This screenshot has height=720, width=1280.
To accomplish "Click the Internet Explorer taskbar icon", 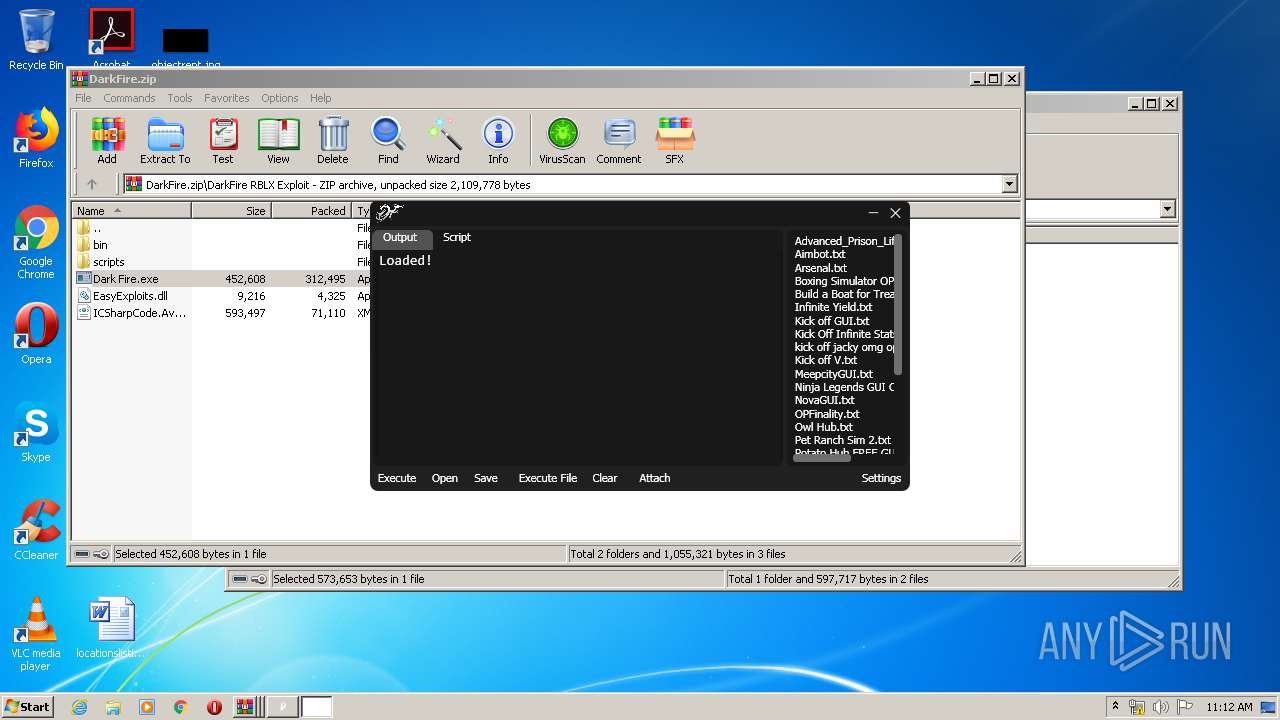I will pyautogui.click(x=79, y=707).
